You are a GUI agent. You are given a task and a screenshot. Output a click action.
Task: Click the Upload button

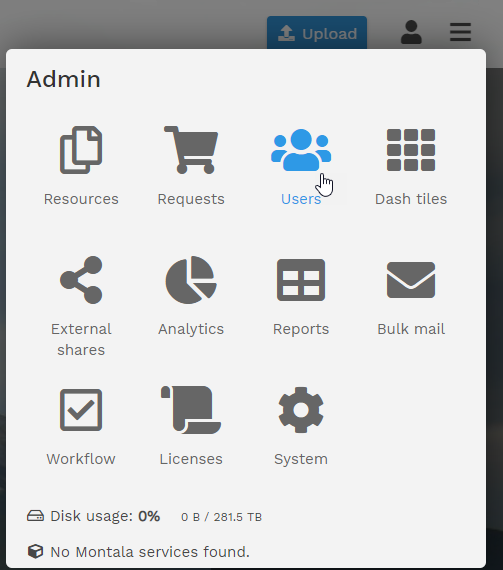click(x=317, y=33)
